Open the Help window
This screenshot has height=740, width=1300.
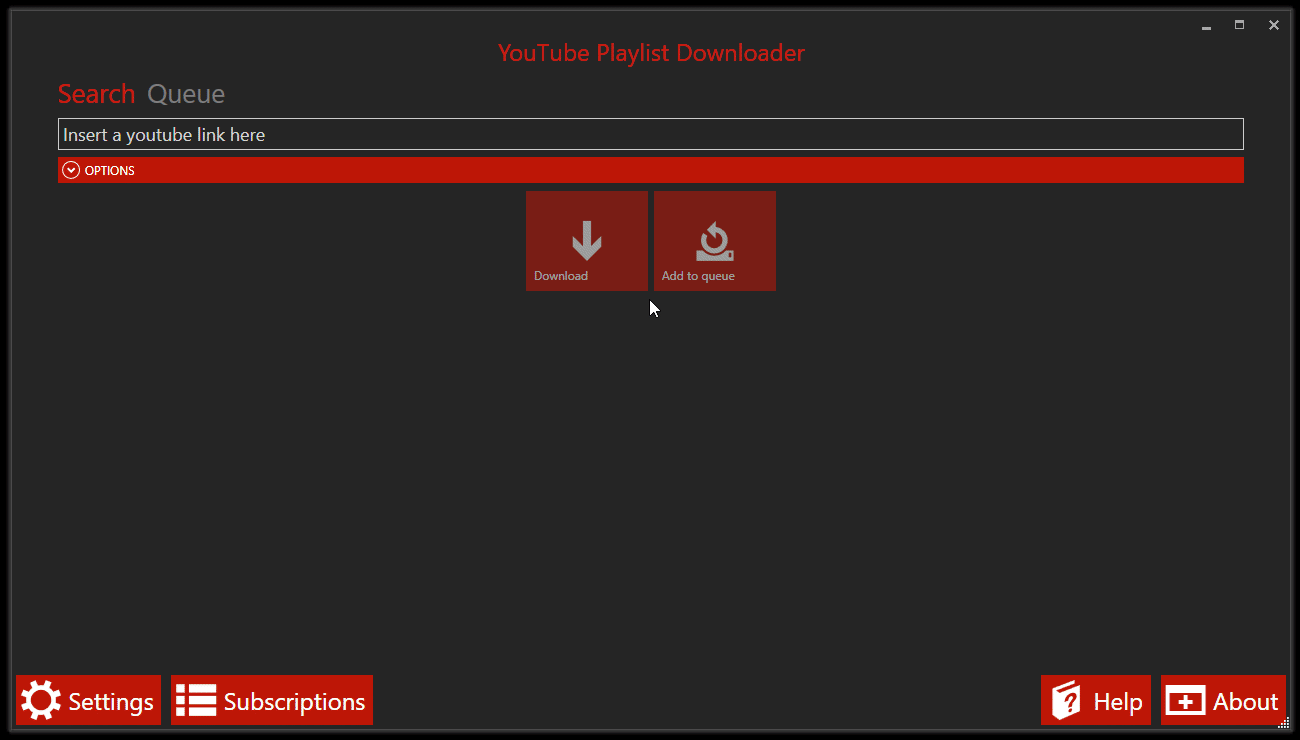(1096, 700)
